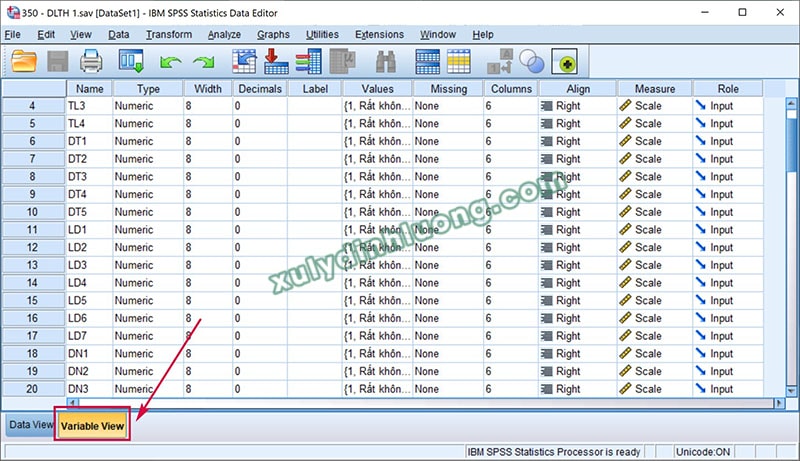Screen dimensions: 800x461
Task: Click the Open data document folder icon
Action: [24, 61]
